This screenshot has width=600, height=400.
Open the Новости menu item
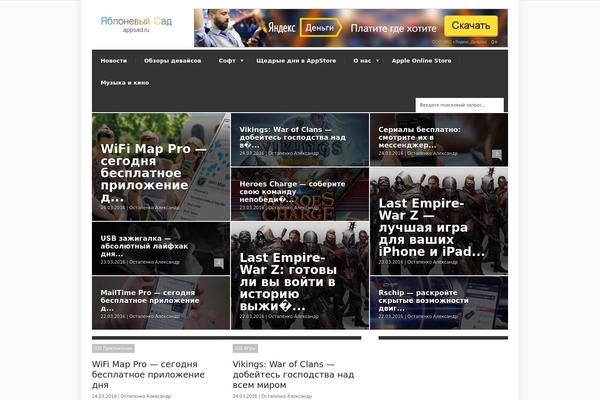[114, 60]
